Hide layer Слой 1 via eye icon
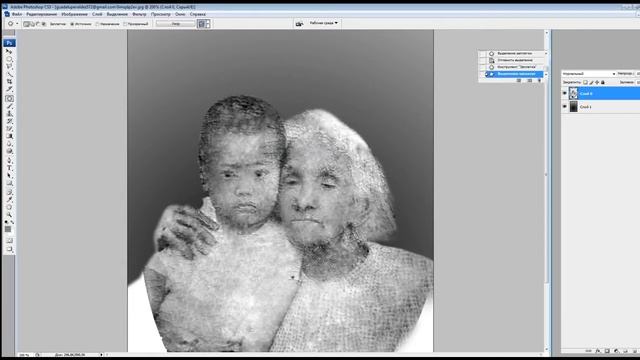Image resolution: width=640 pixels, height=360 pixels. pos(565,107)
